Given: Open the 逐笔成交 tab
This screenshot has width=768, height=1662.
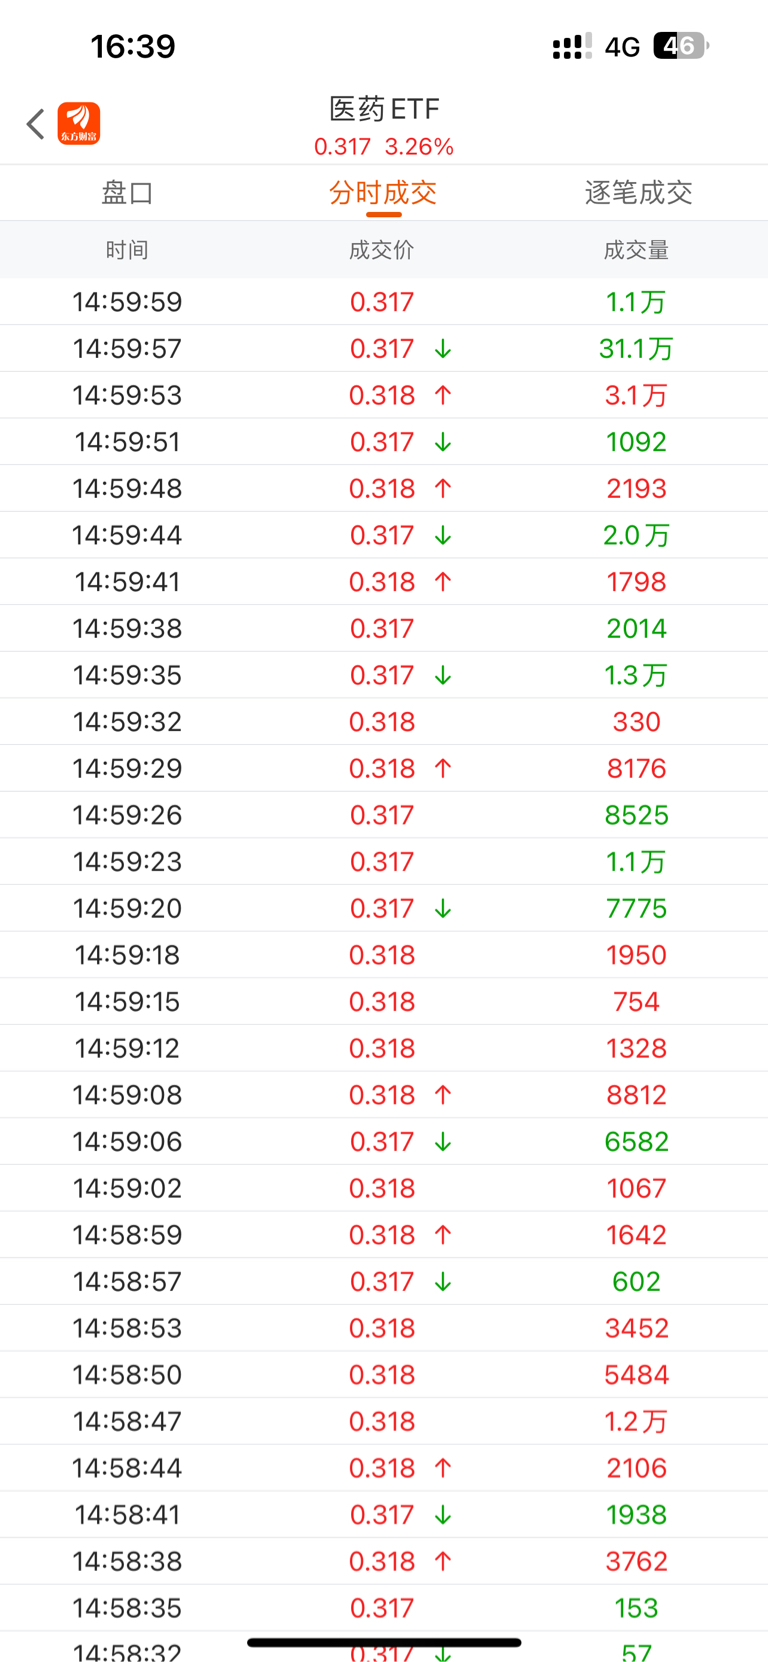Looking at the screenshot, I should click(638, 193).
